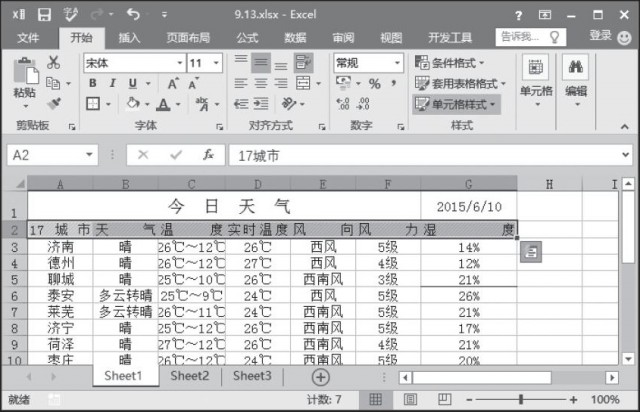
Task: Click the Cut scissors icon
Action: point(53,63)
